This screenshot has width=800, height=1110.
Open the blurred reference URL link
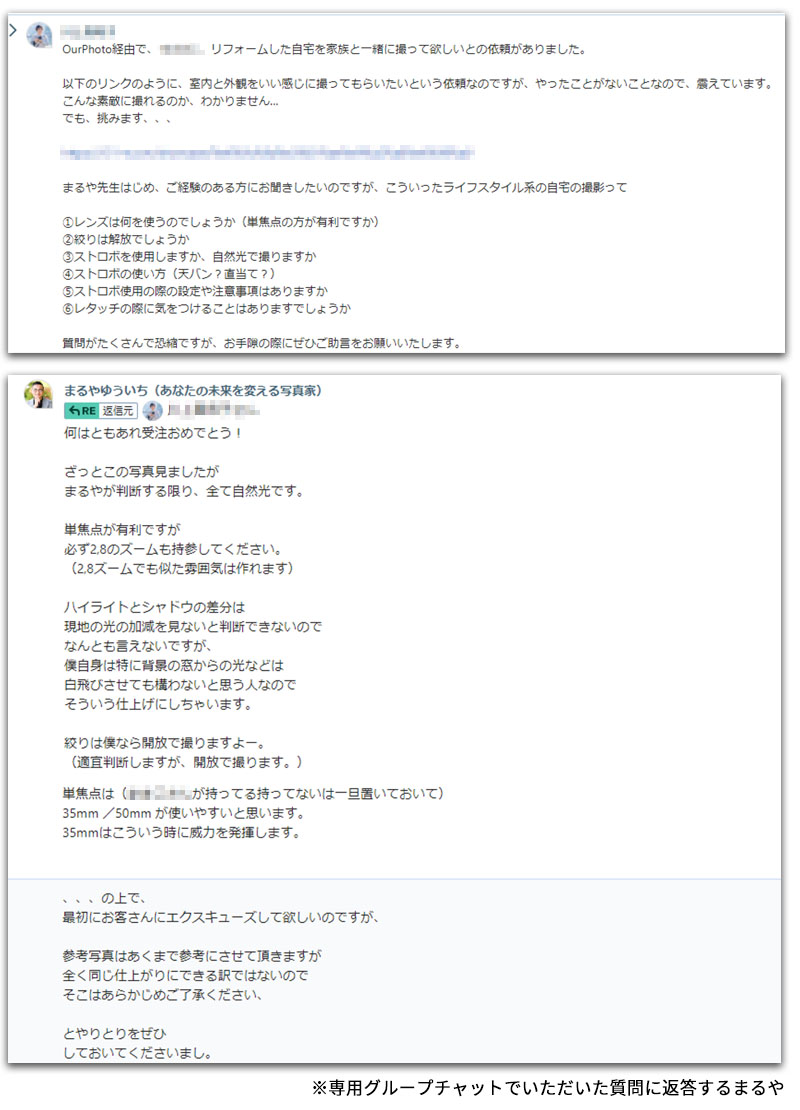click(x=267, y=153)
